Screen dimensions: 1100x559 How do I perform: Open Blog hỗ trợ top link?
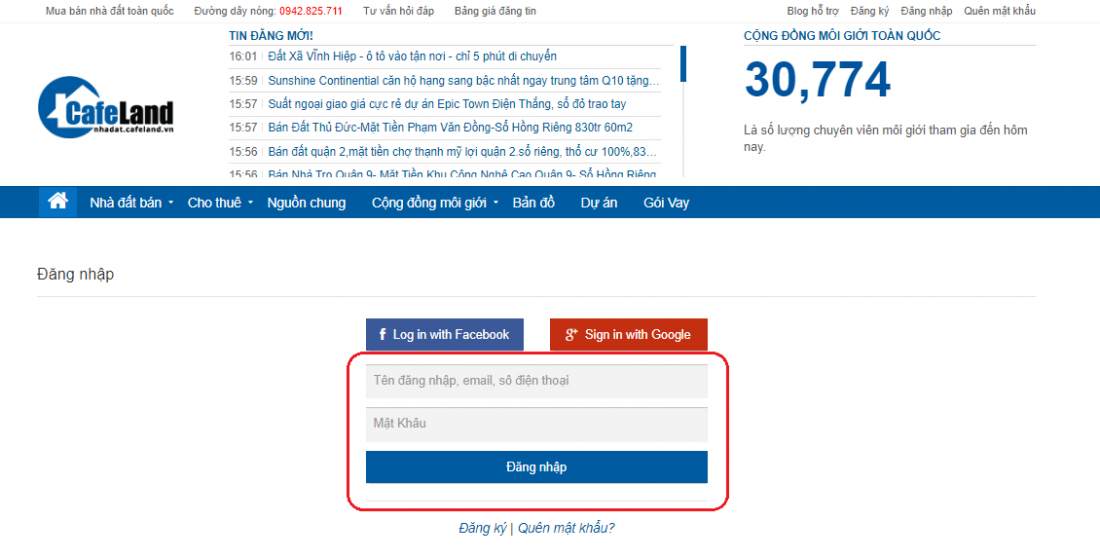coord(812,11)
